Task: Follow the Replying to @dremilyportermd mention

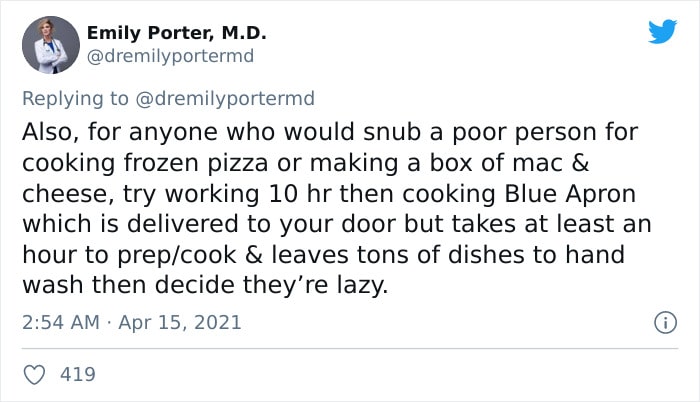Action: pyautogui.click(x=225, y=99)
